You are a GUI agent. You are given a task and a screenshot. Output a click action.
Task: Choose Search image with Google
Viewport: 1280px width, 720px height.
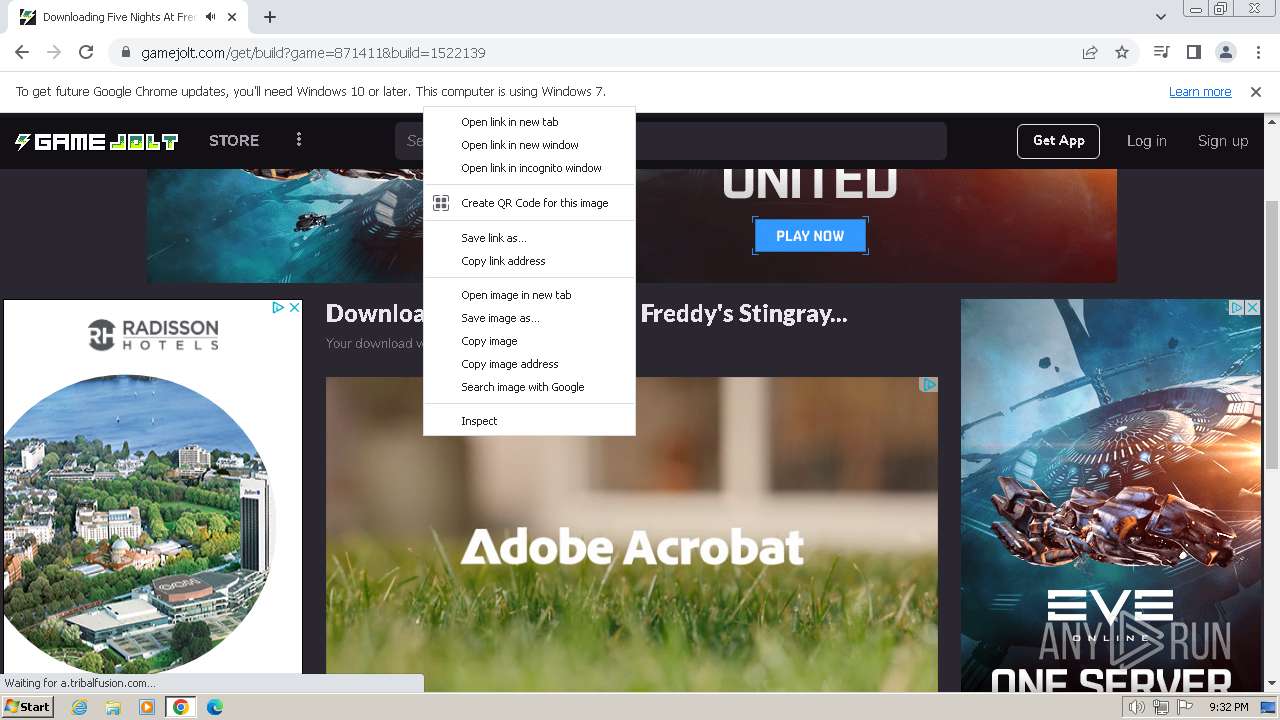pyautogui.click(x=529, y=387)
